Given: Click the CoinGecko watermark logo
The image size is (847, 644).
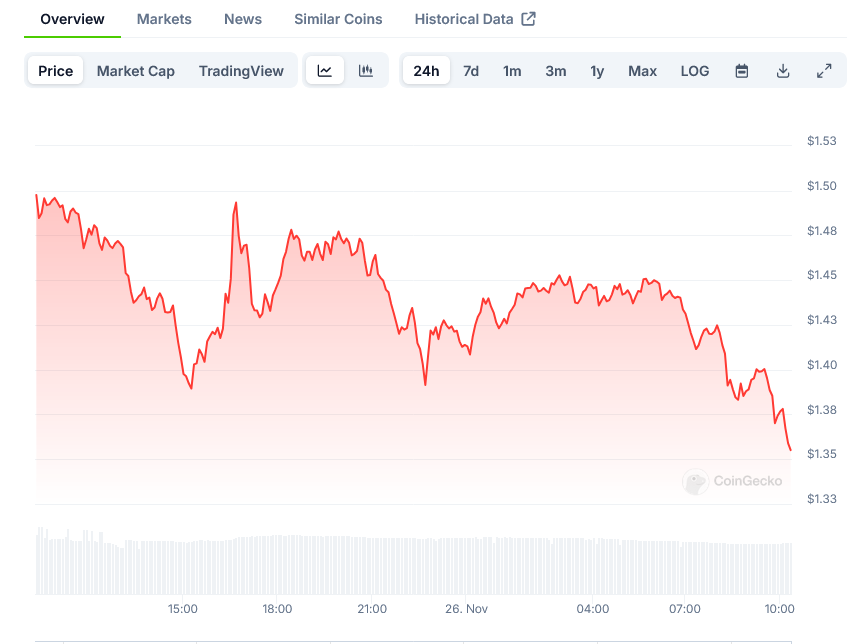Looking at the screenshot, I should point(733,481).
